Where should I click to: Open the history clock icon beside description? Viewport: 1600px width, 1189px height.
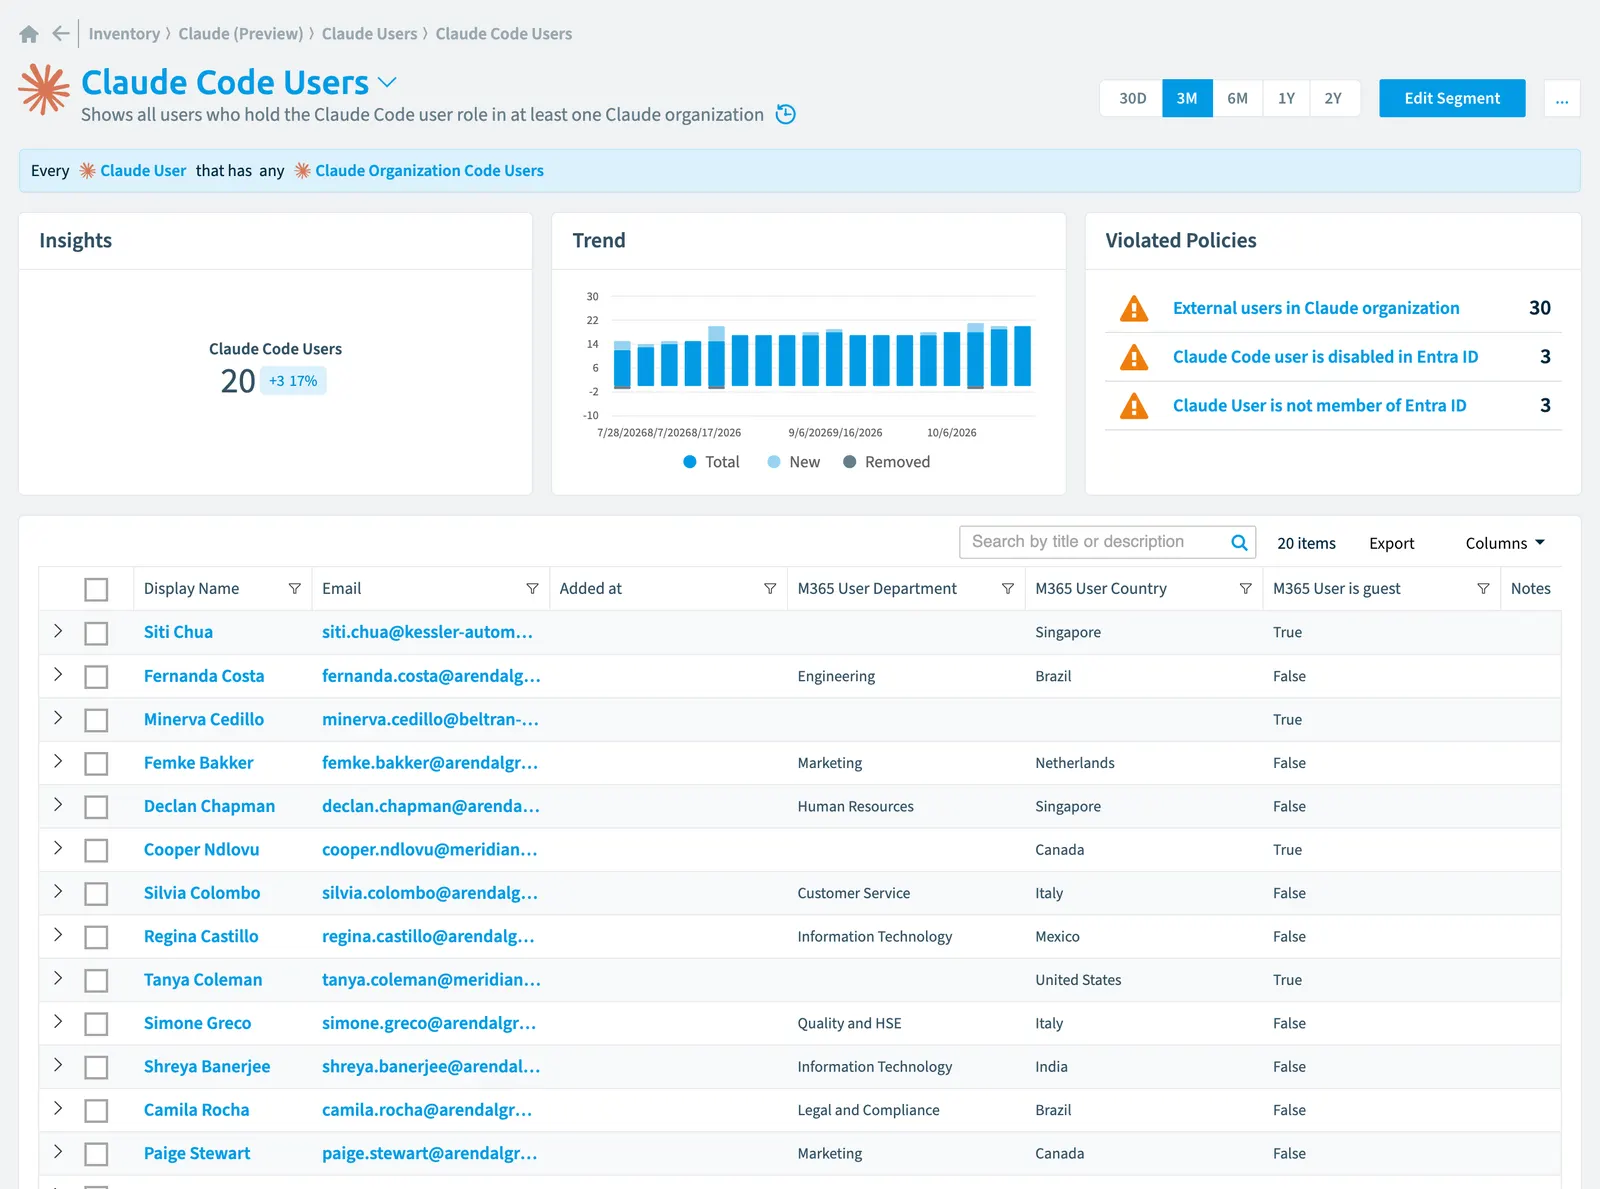[786, 114]
